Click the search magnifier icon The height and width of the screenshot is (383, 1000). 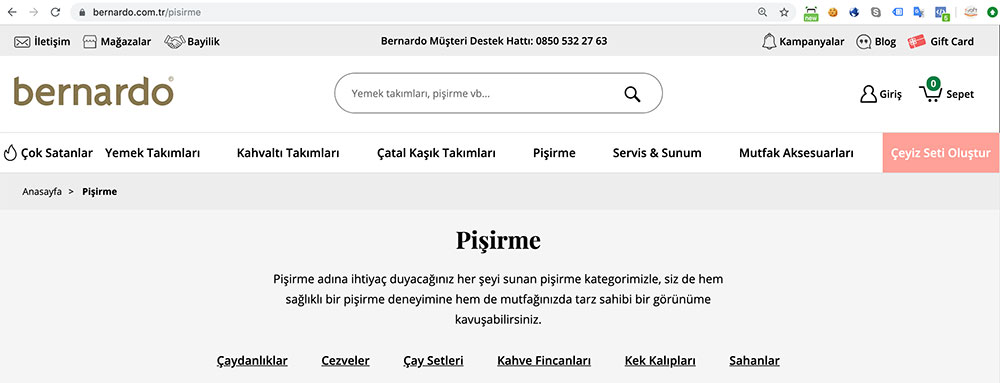click(632, 94)
